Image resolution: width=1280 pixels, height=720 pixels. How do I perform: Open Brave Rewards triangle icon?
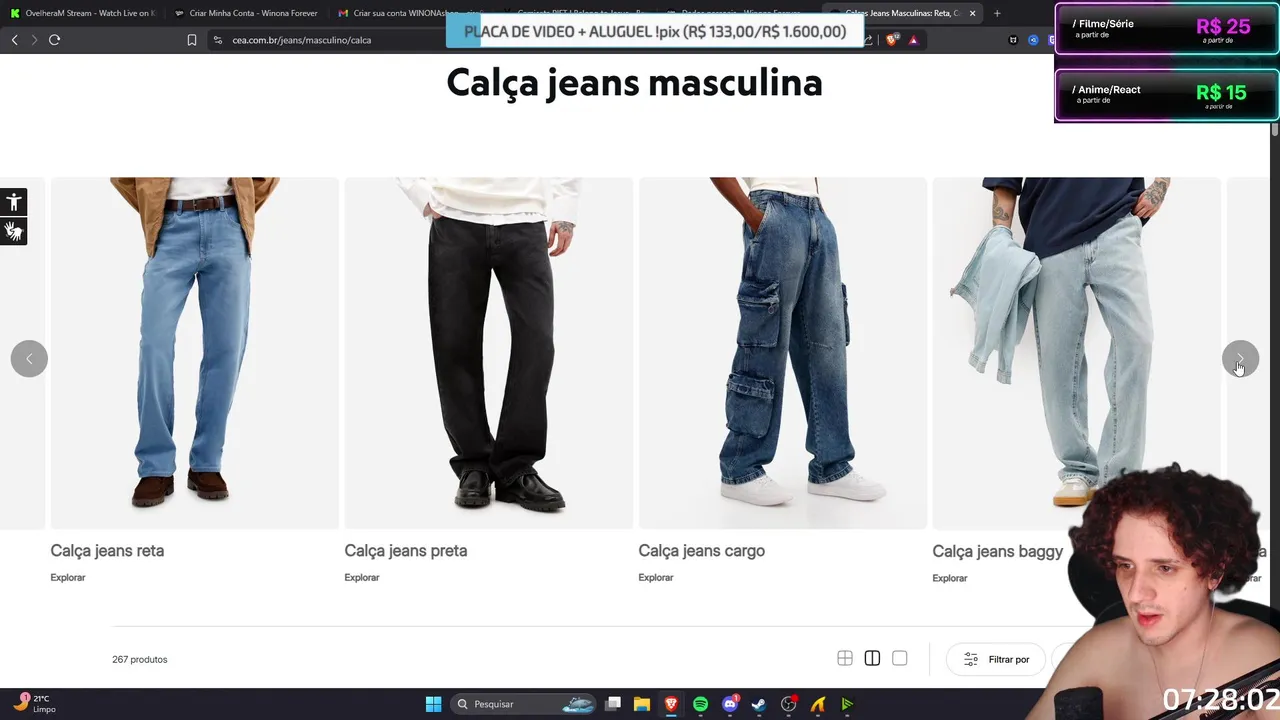(x=913, y=40)
